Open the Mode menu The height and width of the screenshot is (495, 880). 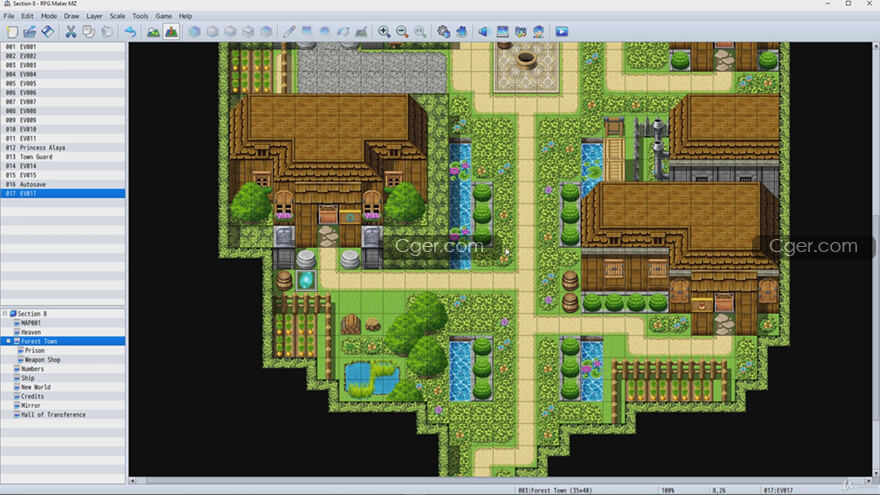(x=49, y=16)
